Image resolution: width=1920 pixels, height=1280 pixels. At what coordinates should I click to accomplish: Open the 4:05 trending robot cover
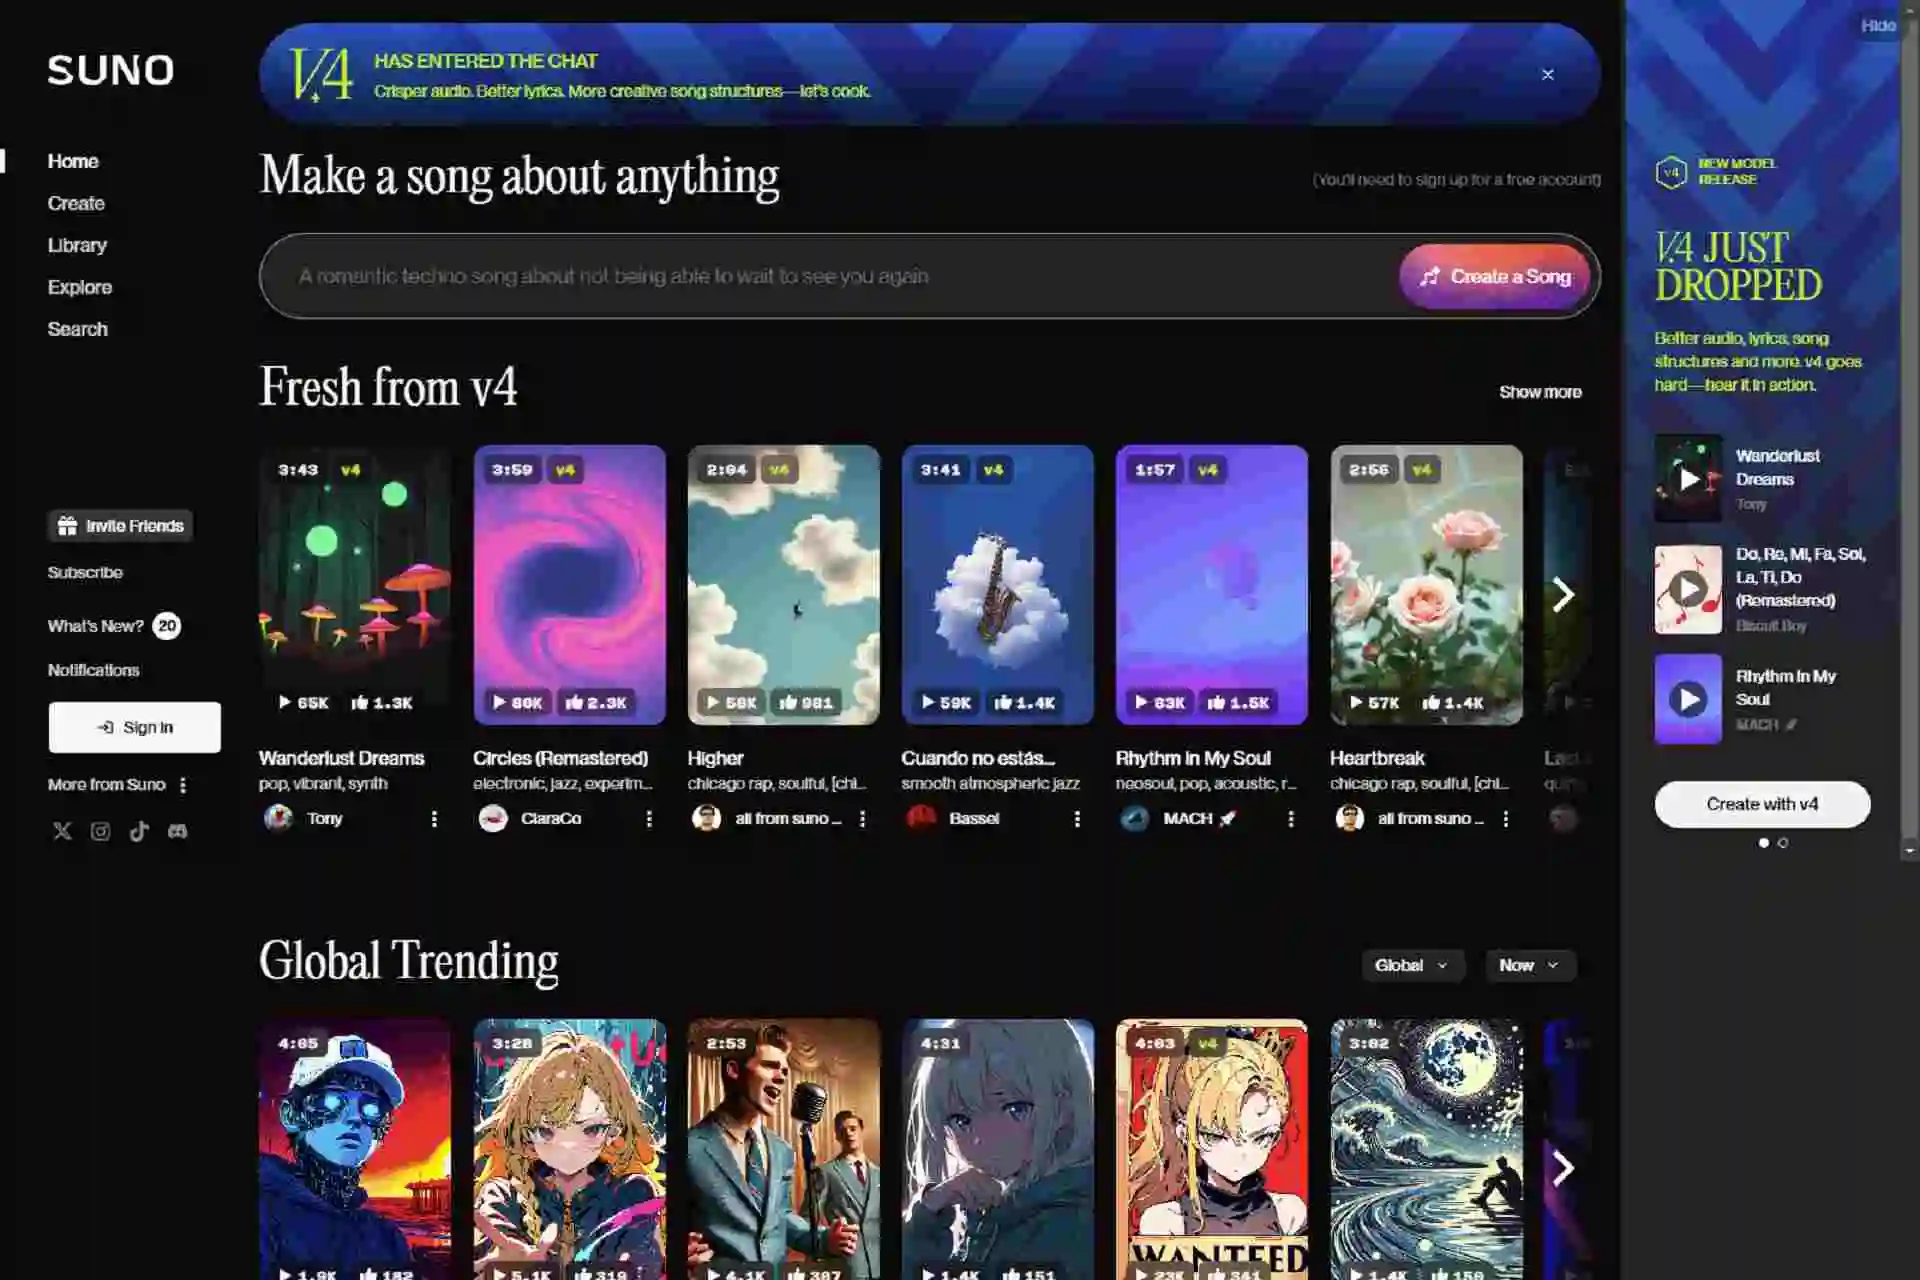pos(355,1150)
